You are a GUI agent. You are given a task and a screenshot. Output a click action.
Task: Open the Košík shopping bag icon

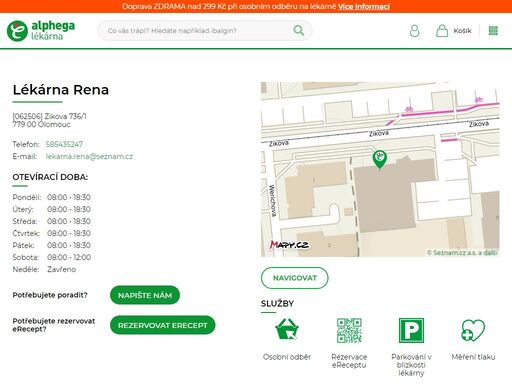click(442, 31)
